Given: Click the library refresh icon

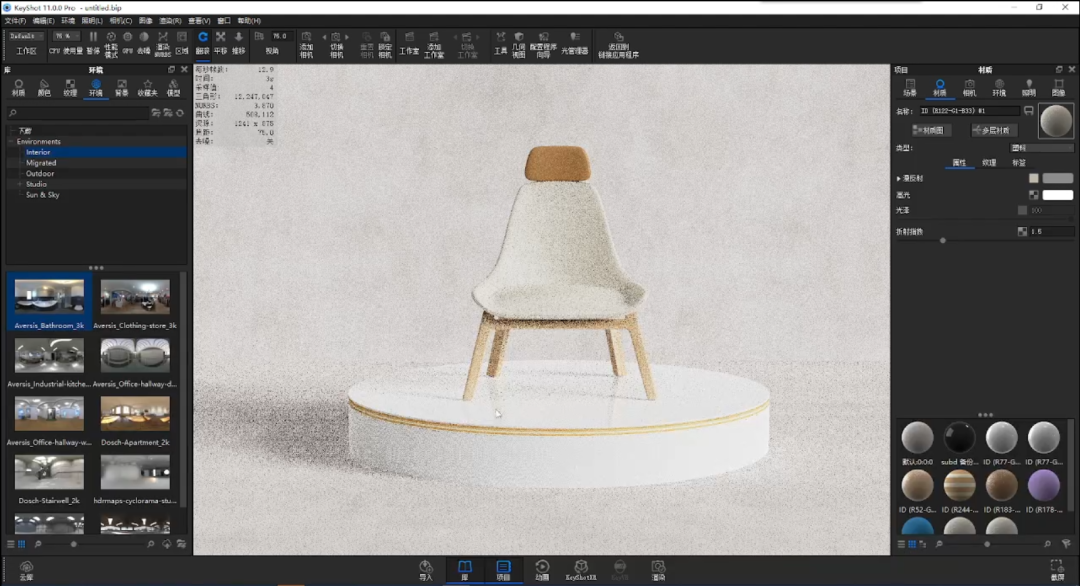Looking at the screenshot, I should pos(180,113).
